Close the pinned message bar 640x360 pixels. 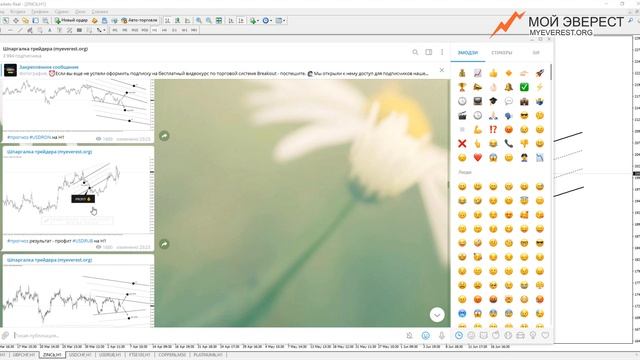tap(442, 70)
